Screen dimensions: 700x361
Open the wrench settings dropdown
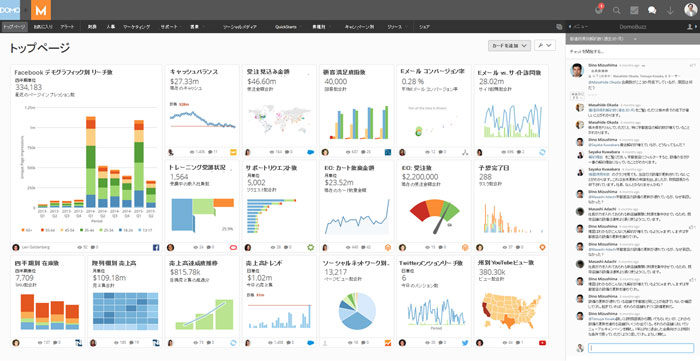tap(545, 46)
